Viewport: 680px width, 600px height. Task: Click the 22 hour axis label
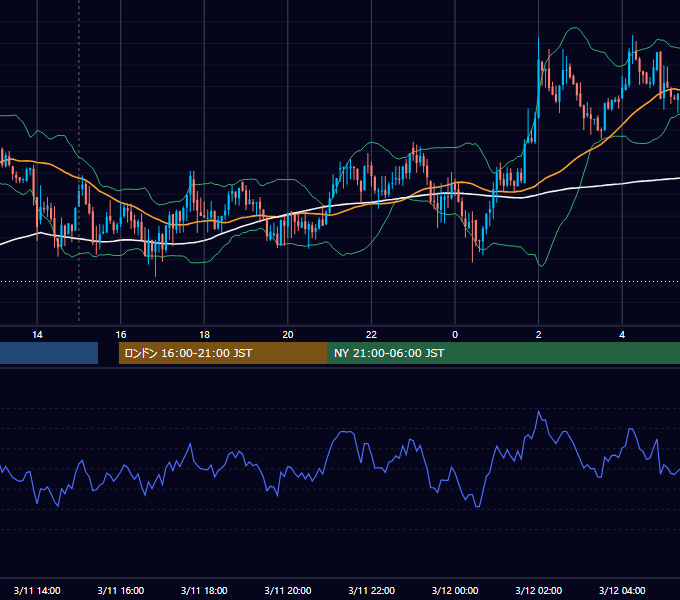click(371, 335)
